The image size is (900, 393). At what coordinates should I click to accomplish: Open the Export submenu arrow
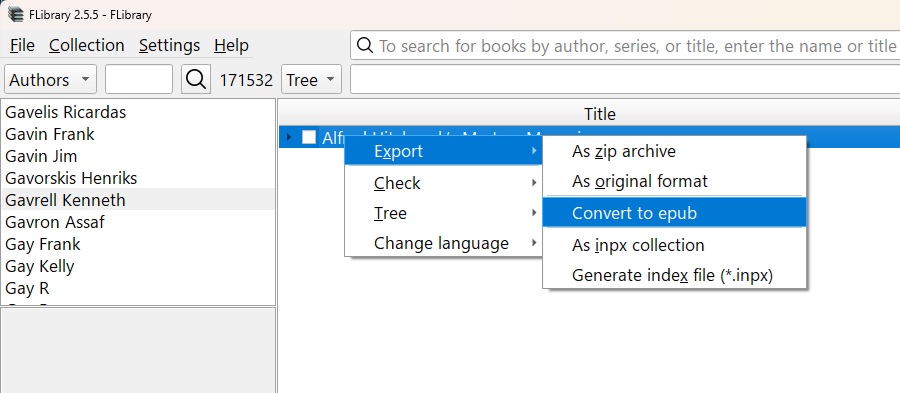tap(534, 151)
